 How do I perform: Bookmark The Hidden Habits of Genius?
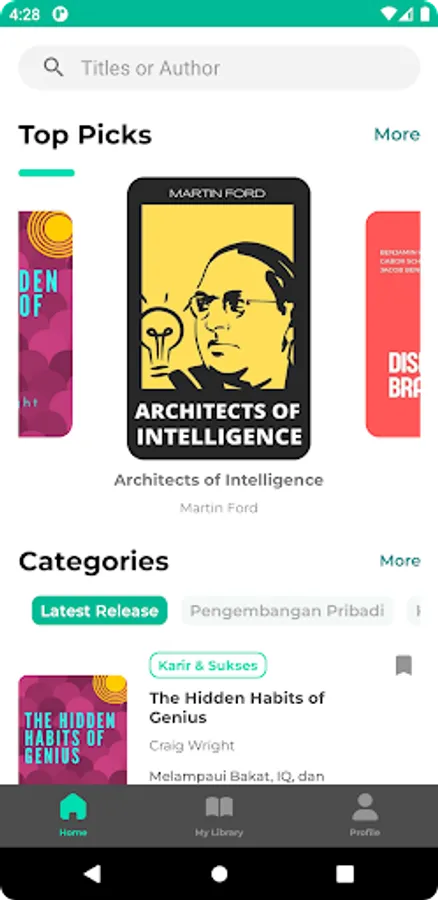[404, 665]
